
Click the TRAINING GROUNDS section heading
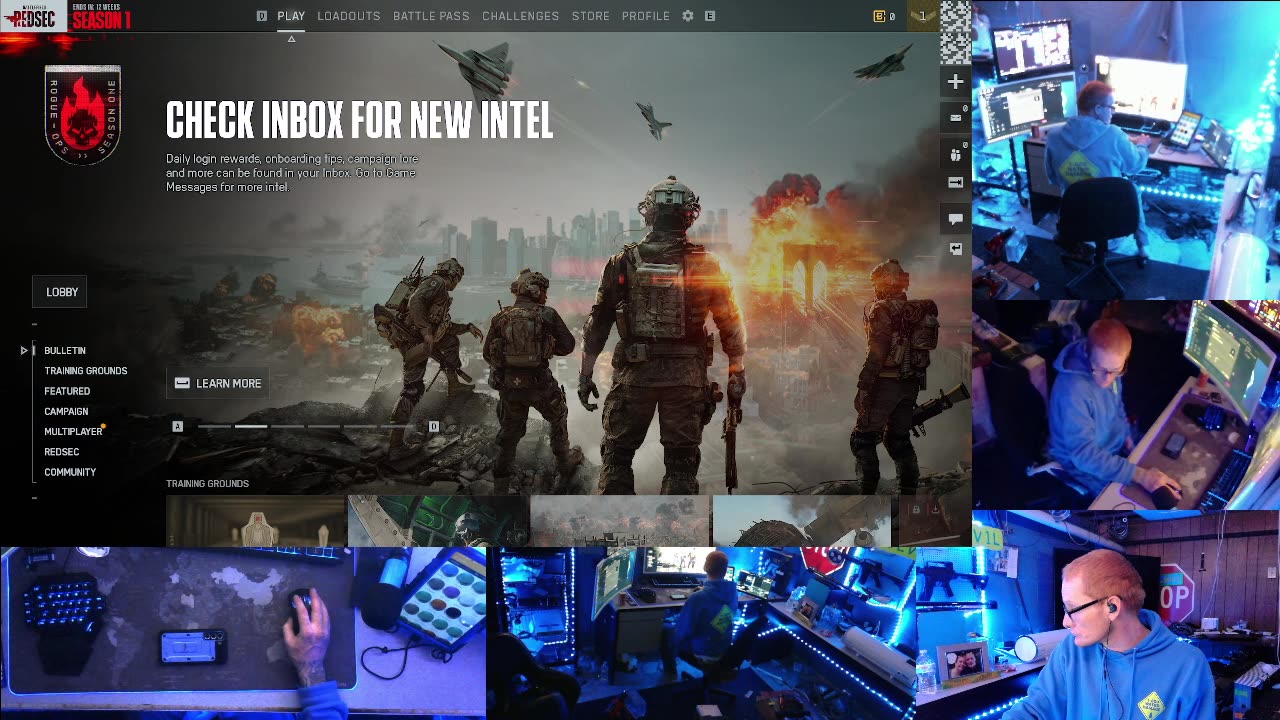coord(207,484)
